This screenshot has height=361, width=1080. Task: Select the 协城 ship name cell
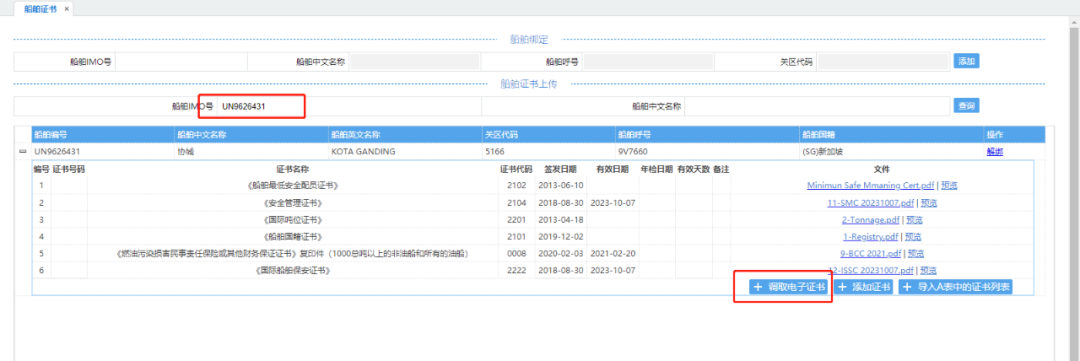251,152
